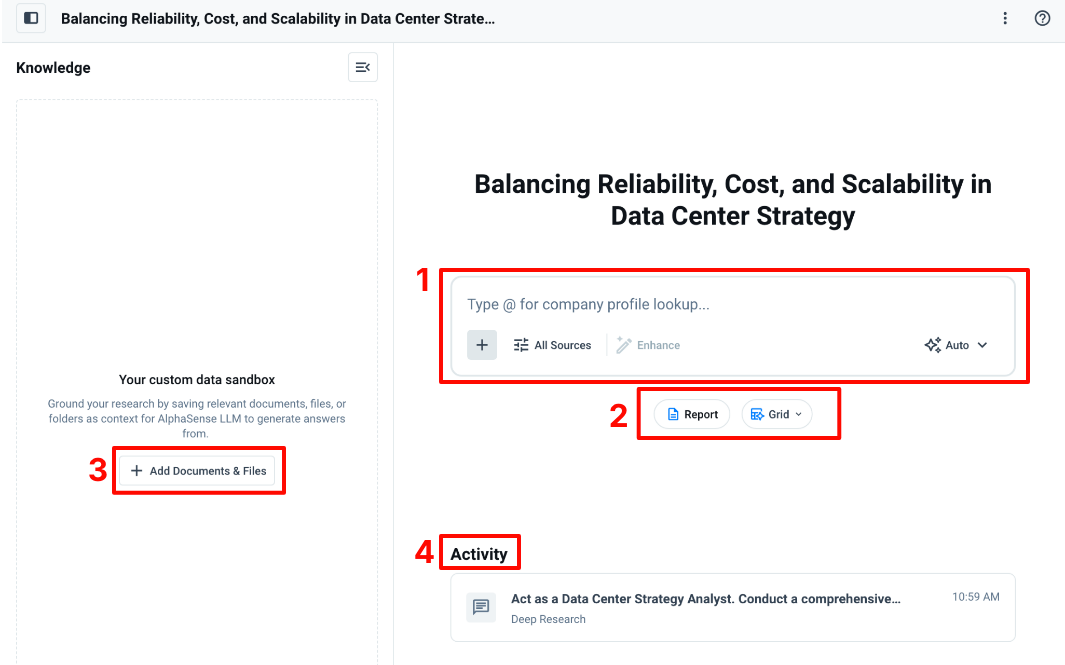Click the Deep Research label
The height and width of the screenshot is (665, 1065).
click(548, 619)
